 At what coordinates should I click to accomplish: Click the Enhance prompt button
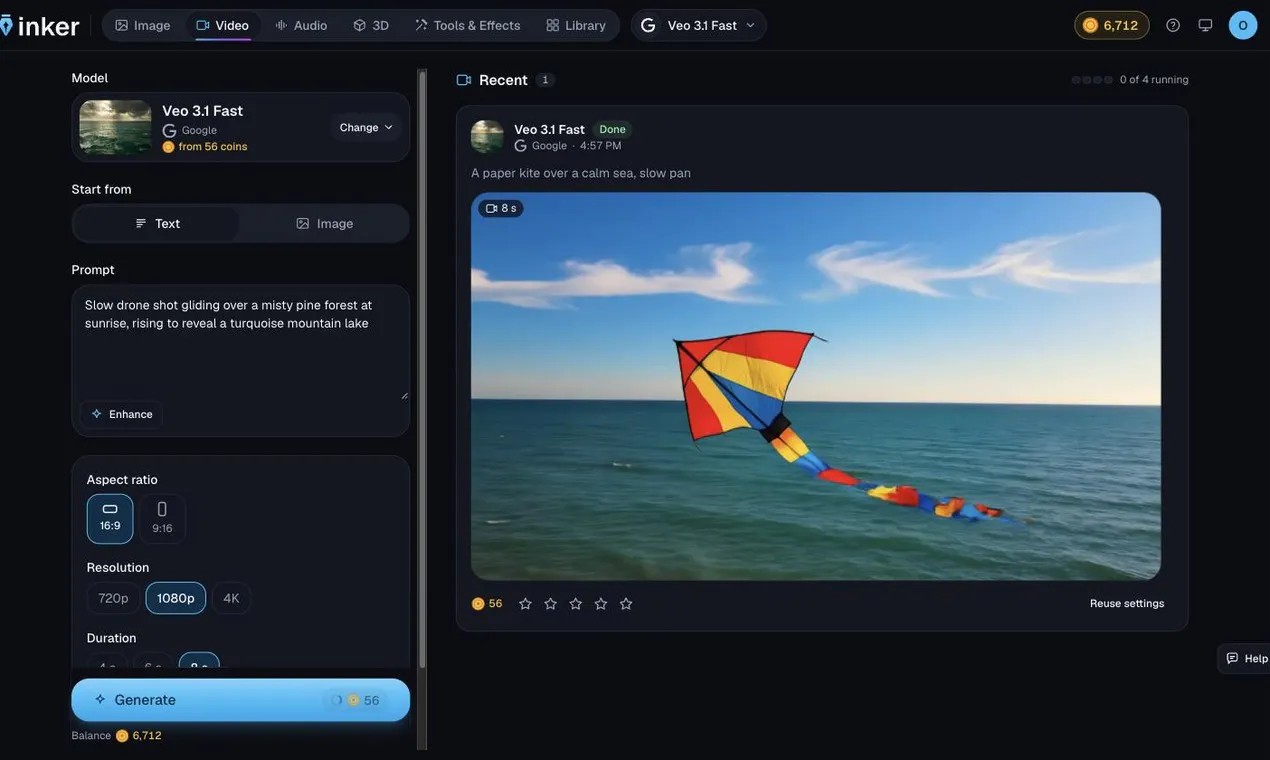click(121, 414)
